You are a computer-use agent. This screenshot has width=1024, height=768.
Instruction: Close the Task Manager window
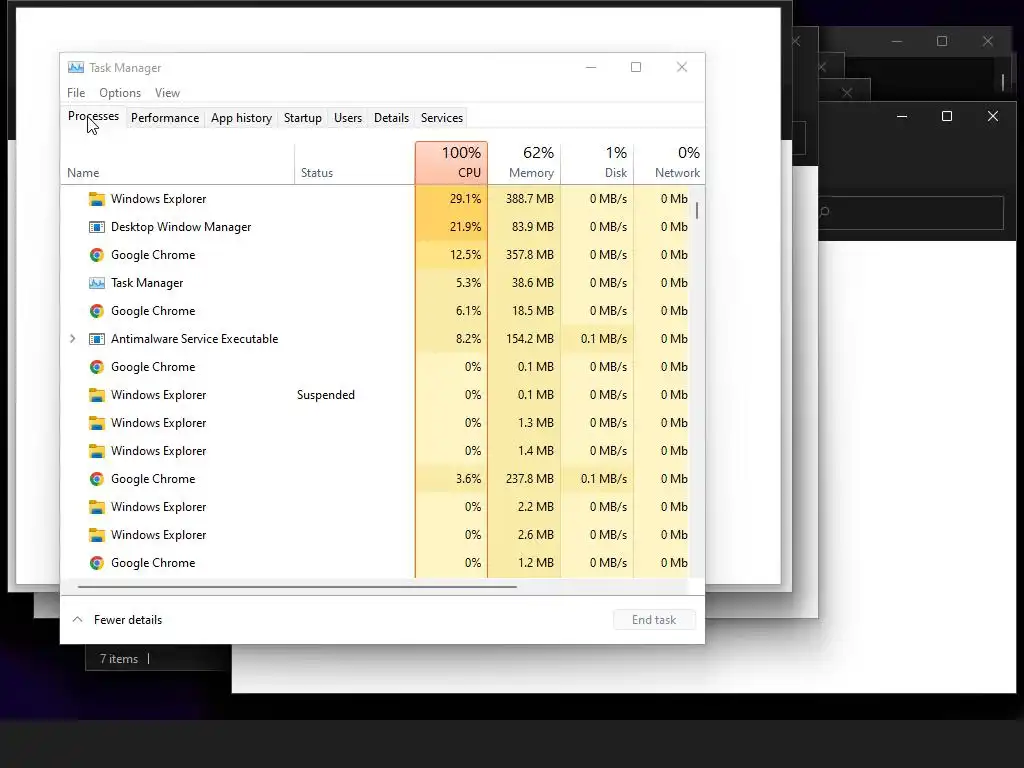pos(682,67)
